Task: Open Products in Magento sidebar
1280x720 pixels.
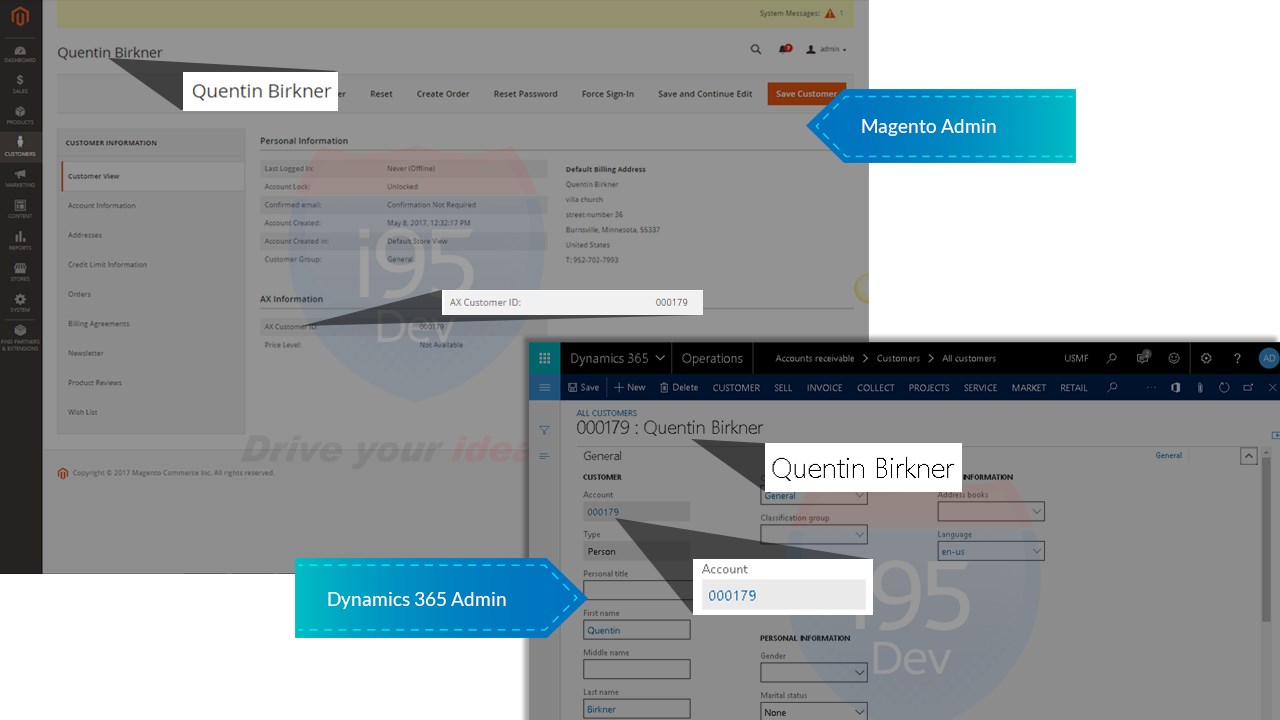Action: pos(20,115)
